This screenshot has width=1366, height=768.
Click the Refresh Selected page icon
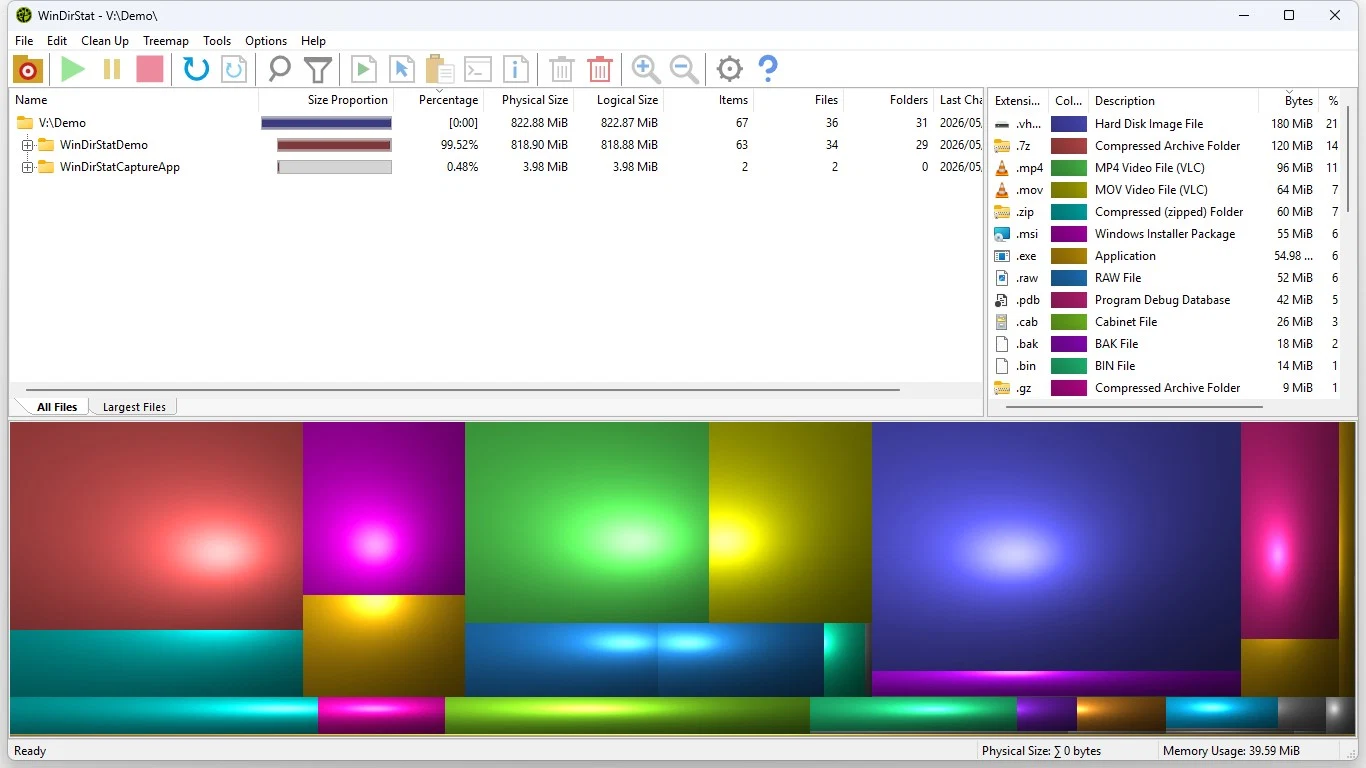(234, 69)
